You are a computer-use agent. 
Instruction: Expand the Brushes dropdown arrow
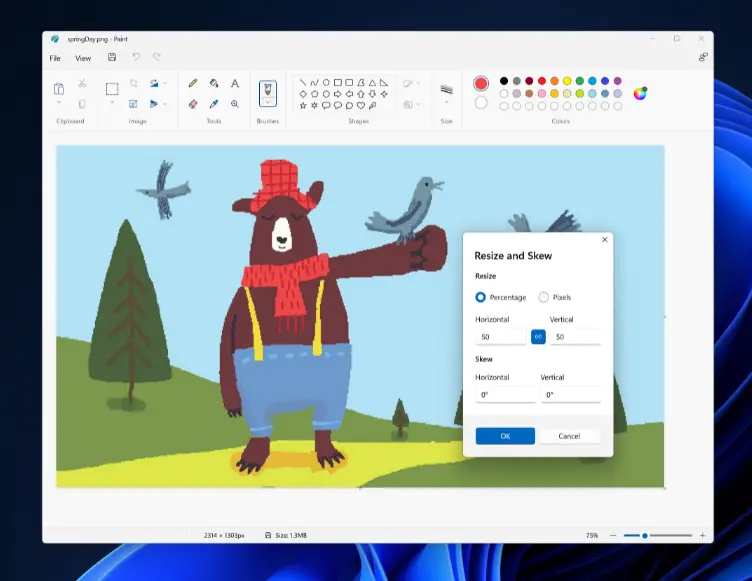point(268,102)
